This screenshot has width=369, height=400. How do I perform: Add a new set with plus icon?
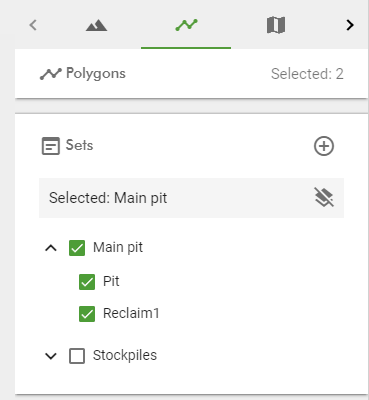click(324, 146)
